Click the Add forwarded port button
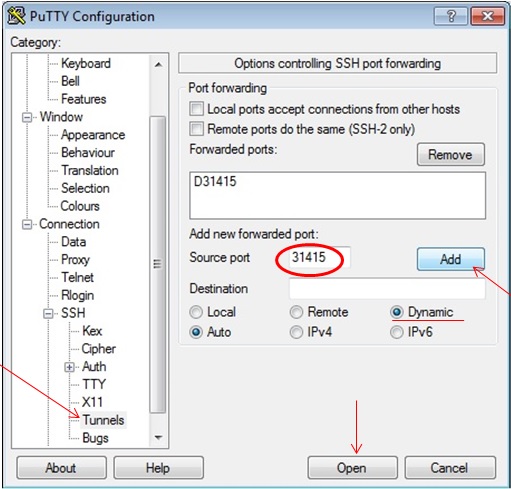The width and height of the screenshot is (511, 489). coord(451,259)
